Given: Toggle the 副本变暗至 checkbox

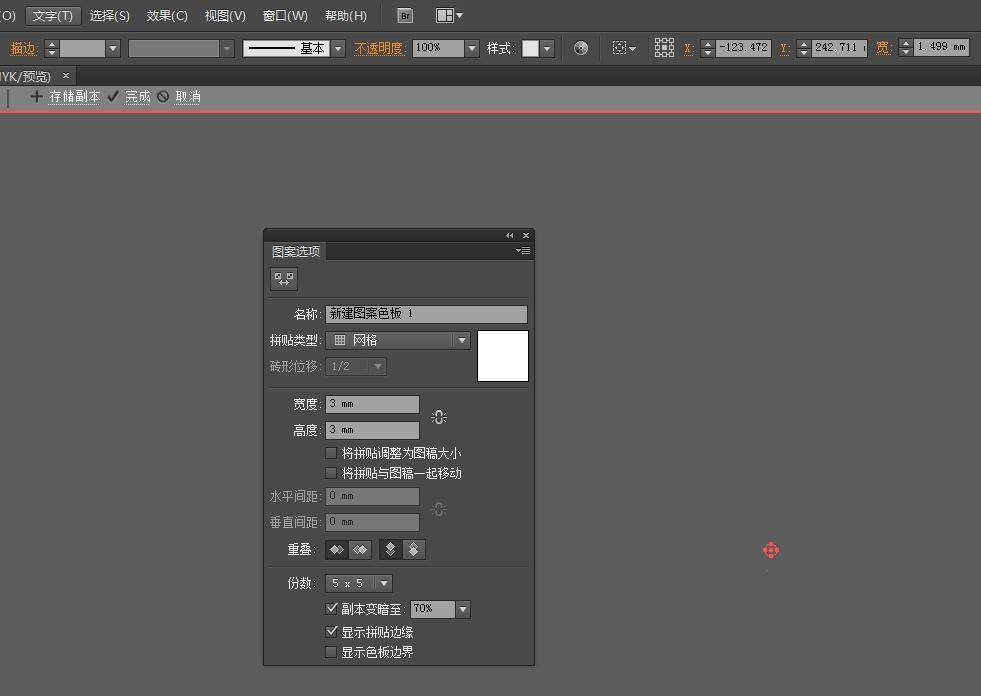Looking at the screenshot, I should 332,608.
